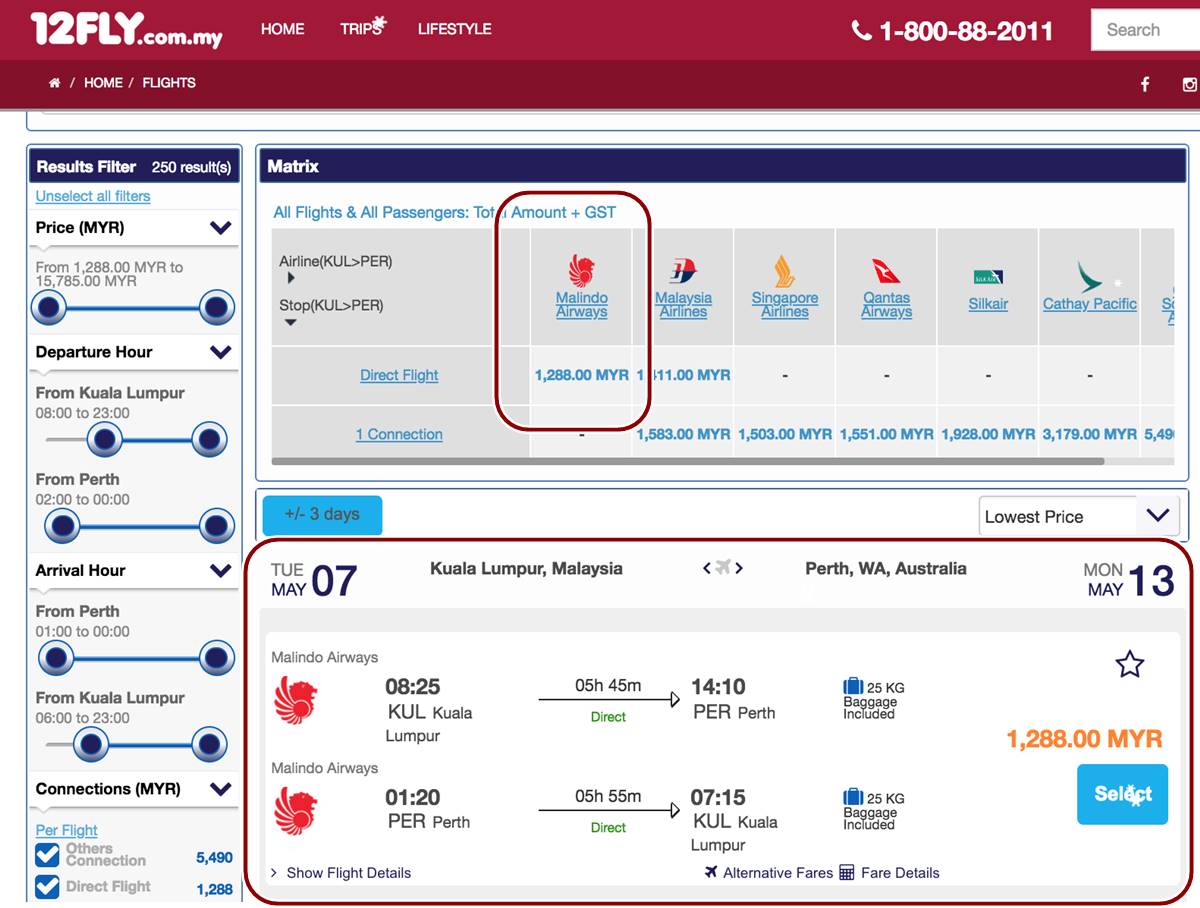
Task: Click the HOME breadcrumb link
Action: (103, 83)
